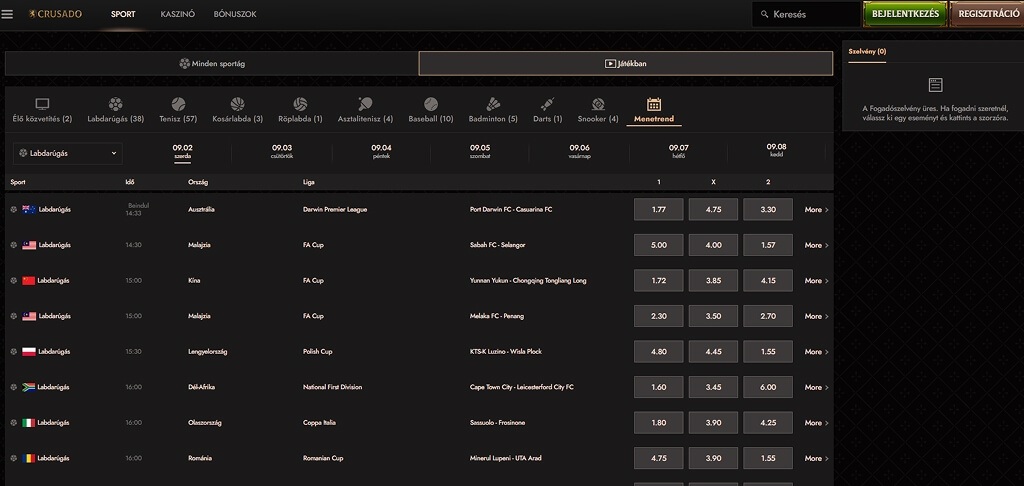Click National First Division league name
This screenshot has width=1024, height=486.
pyautogui.click(x=332, y=387)
